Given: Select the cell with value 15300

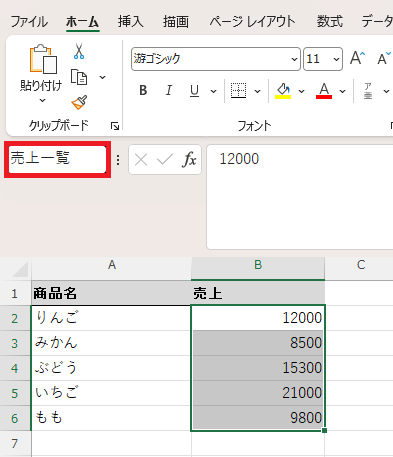Looking at the screenshot, I should point(258,368).
